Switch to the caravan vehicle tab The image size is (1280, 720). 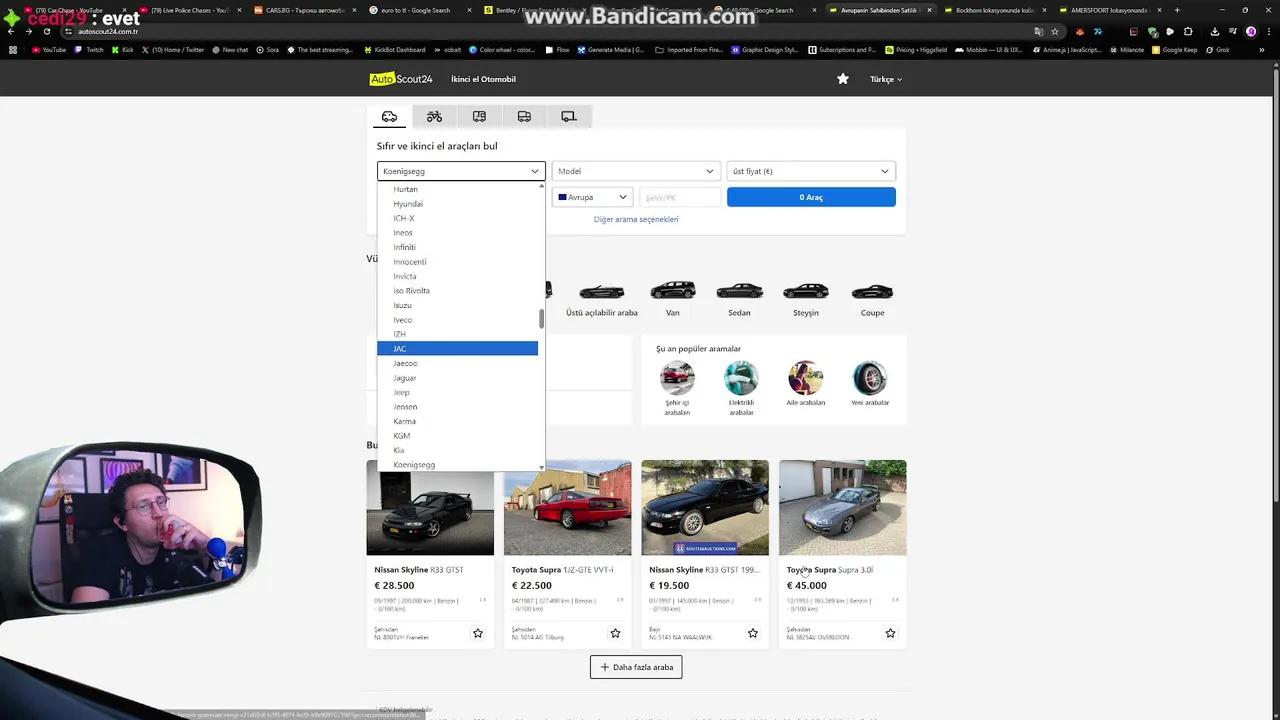tap(479, 116)
